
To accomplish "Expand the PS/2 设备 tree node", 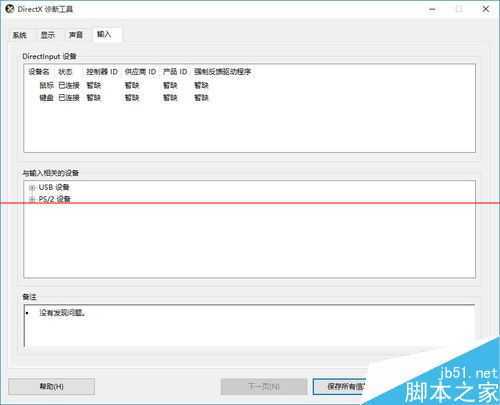I will (x=32, y=199).
